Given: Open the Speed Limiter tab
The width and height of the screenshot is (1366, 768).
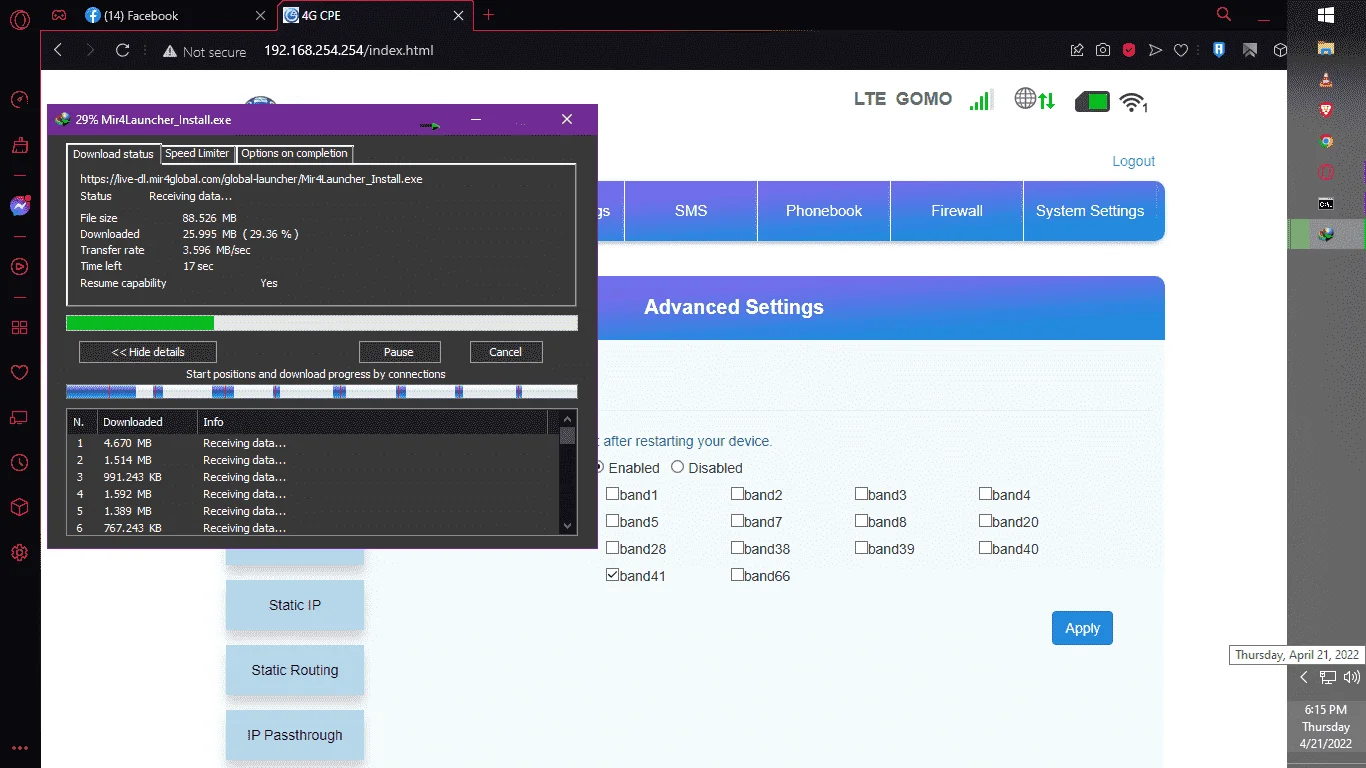Looking at the screenshot, I should 197,153.
